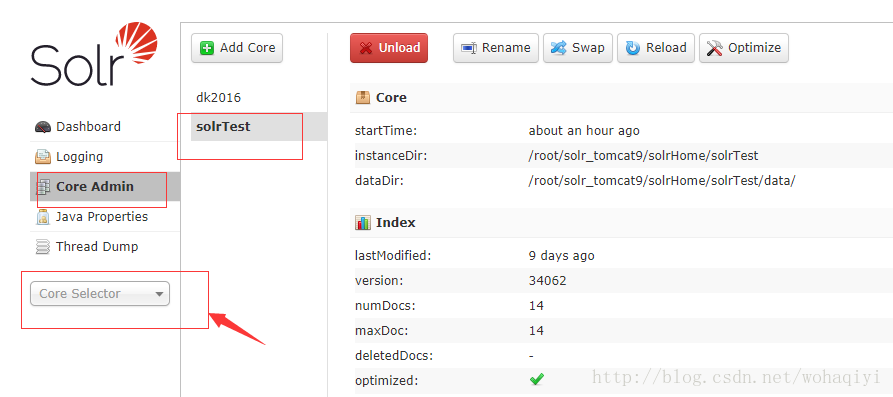Screen dimensions: 893x397
Task: Click the Add Core button
Action: coord(237,48)
